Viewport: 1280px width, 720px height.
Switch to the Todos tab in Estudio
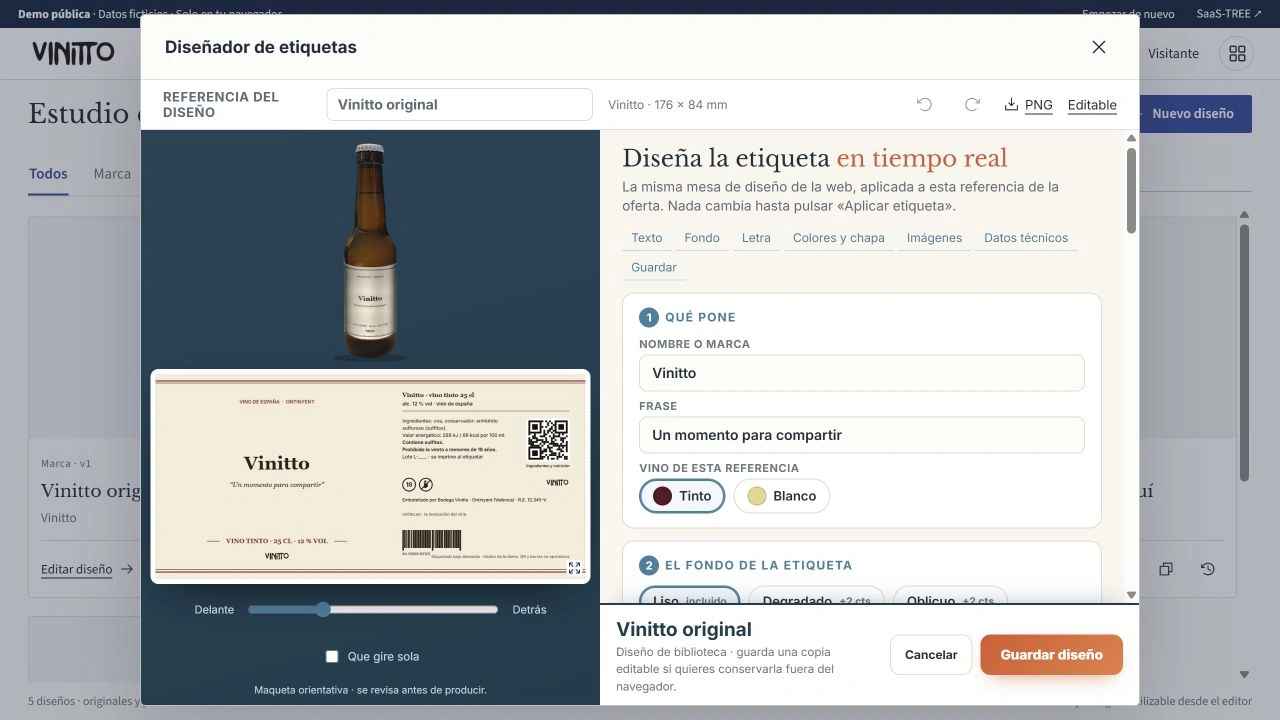click(48, 174)
